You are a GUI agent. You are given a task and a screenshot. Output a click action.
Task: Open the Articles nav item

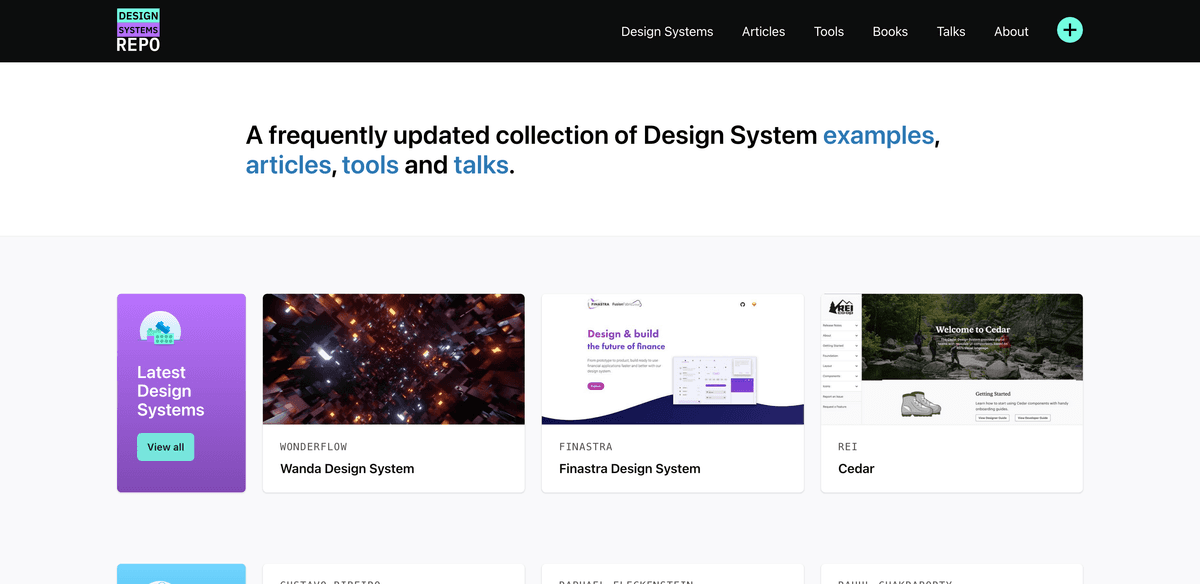click(763, 31)
